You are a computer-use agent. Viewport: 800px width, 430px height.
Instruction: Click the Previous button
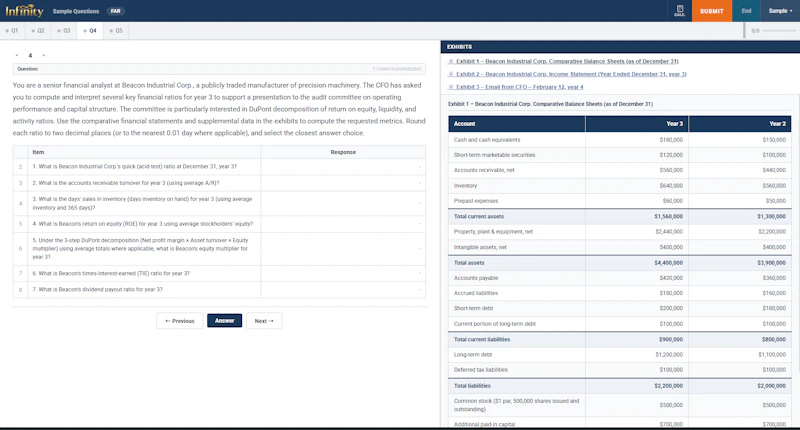(180, 321)
